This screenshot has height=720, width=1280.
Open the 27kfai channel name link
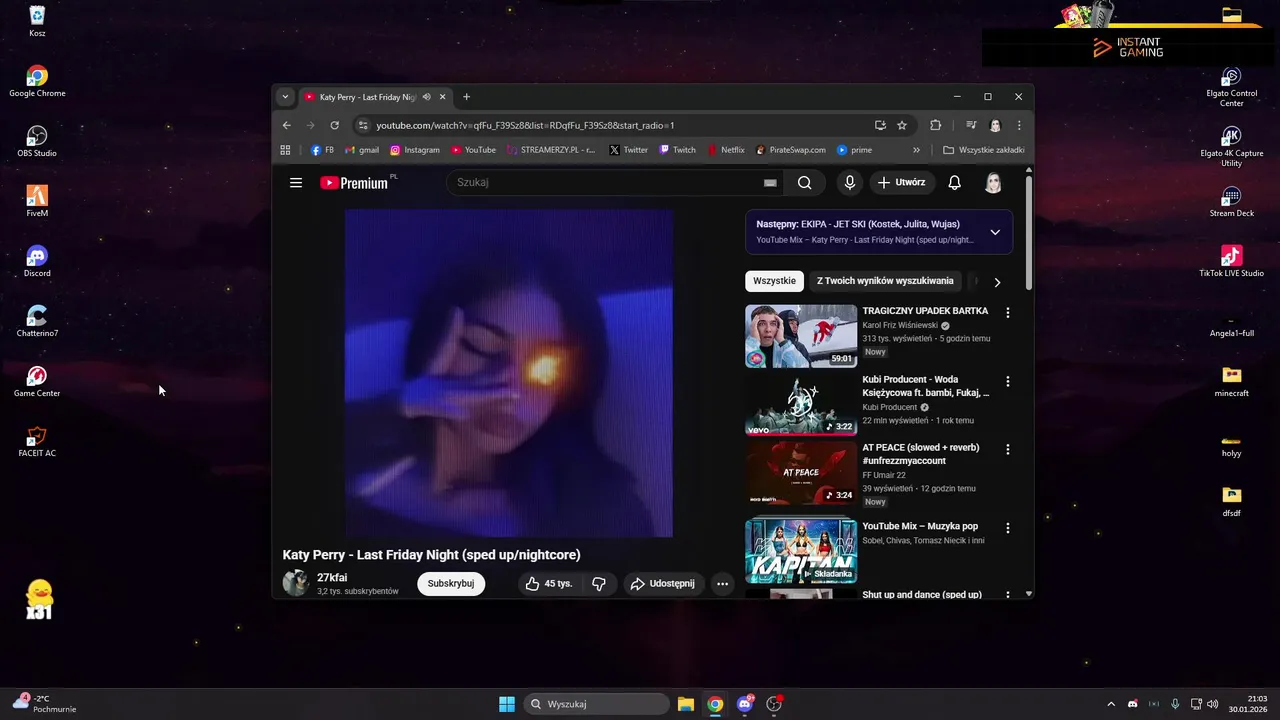click(x=332, y=578)
